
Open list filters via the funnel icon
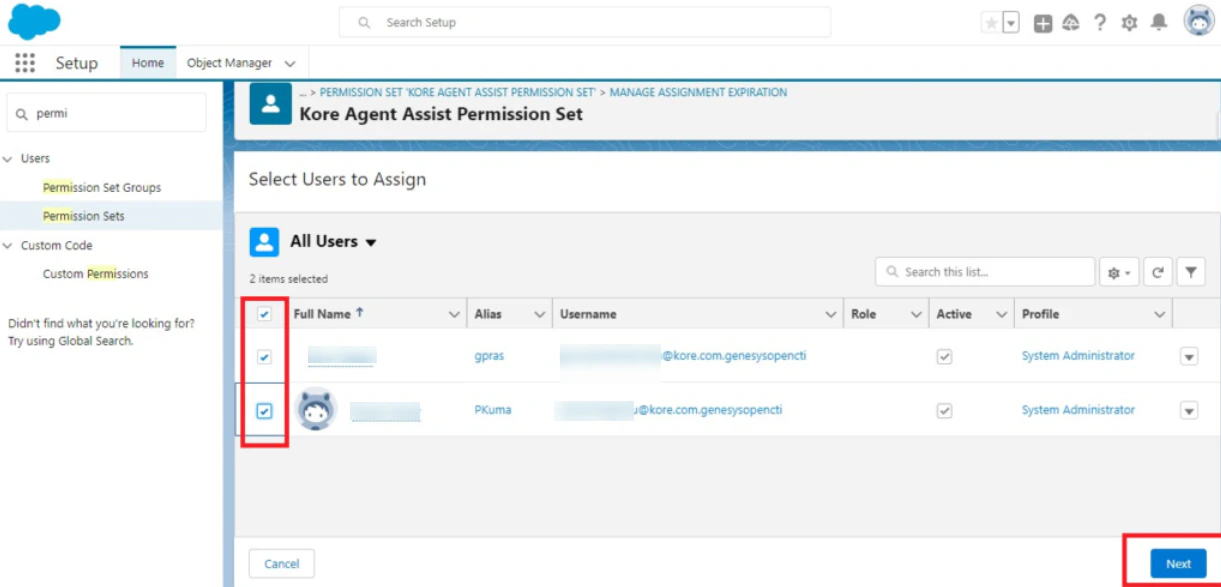pos(1191,271)
